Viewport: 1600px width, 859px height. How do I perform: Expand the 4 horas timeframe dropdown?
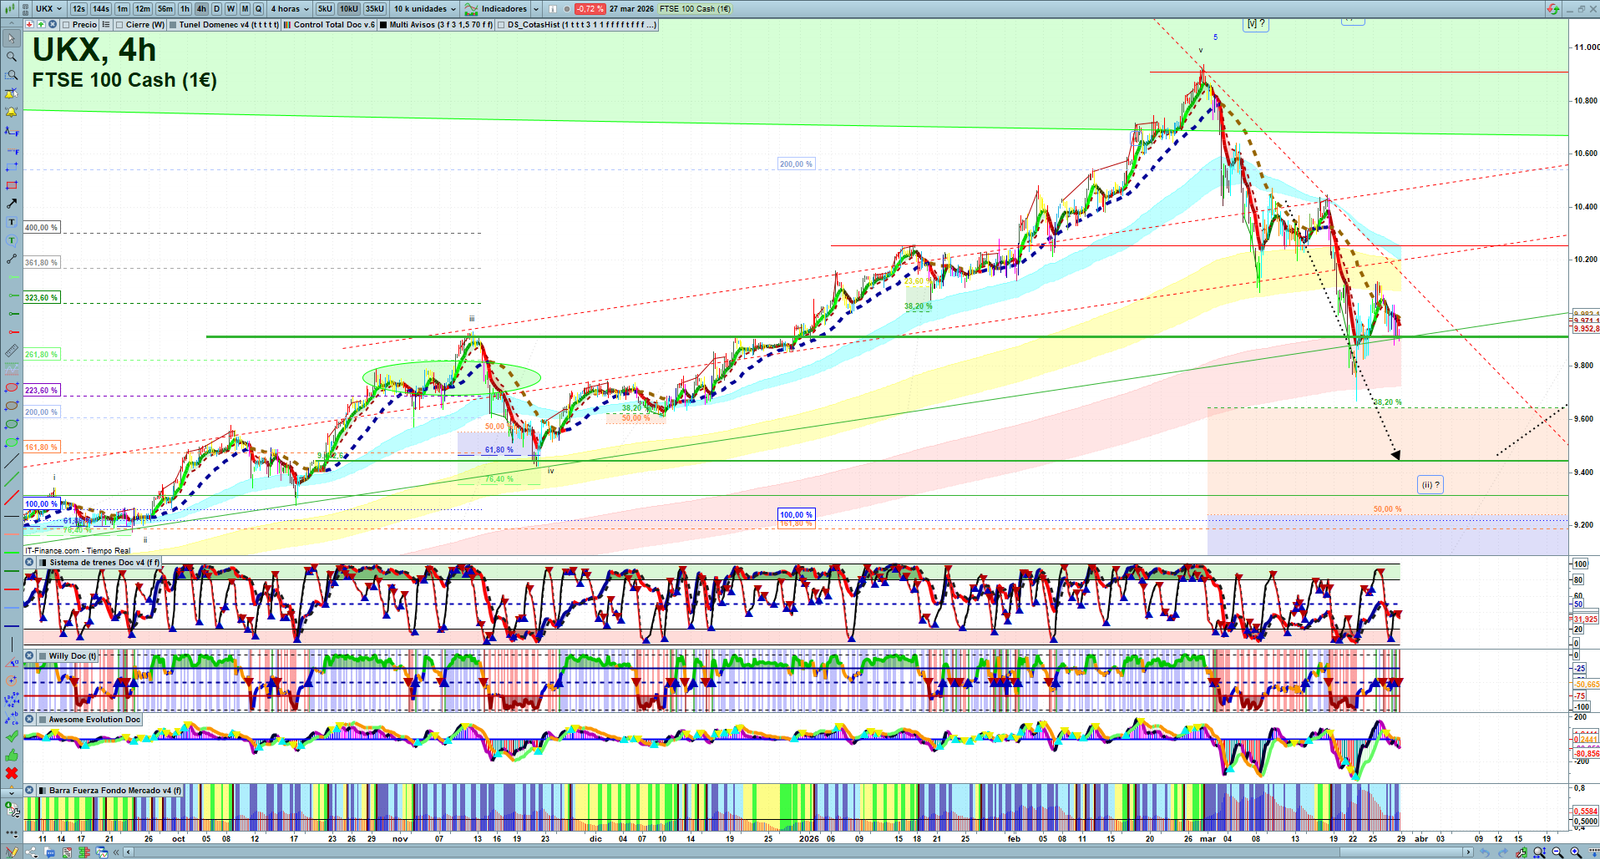pyautogui.click(x=289, y=9)
